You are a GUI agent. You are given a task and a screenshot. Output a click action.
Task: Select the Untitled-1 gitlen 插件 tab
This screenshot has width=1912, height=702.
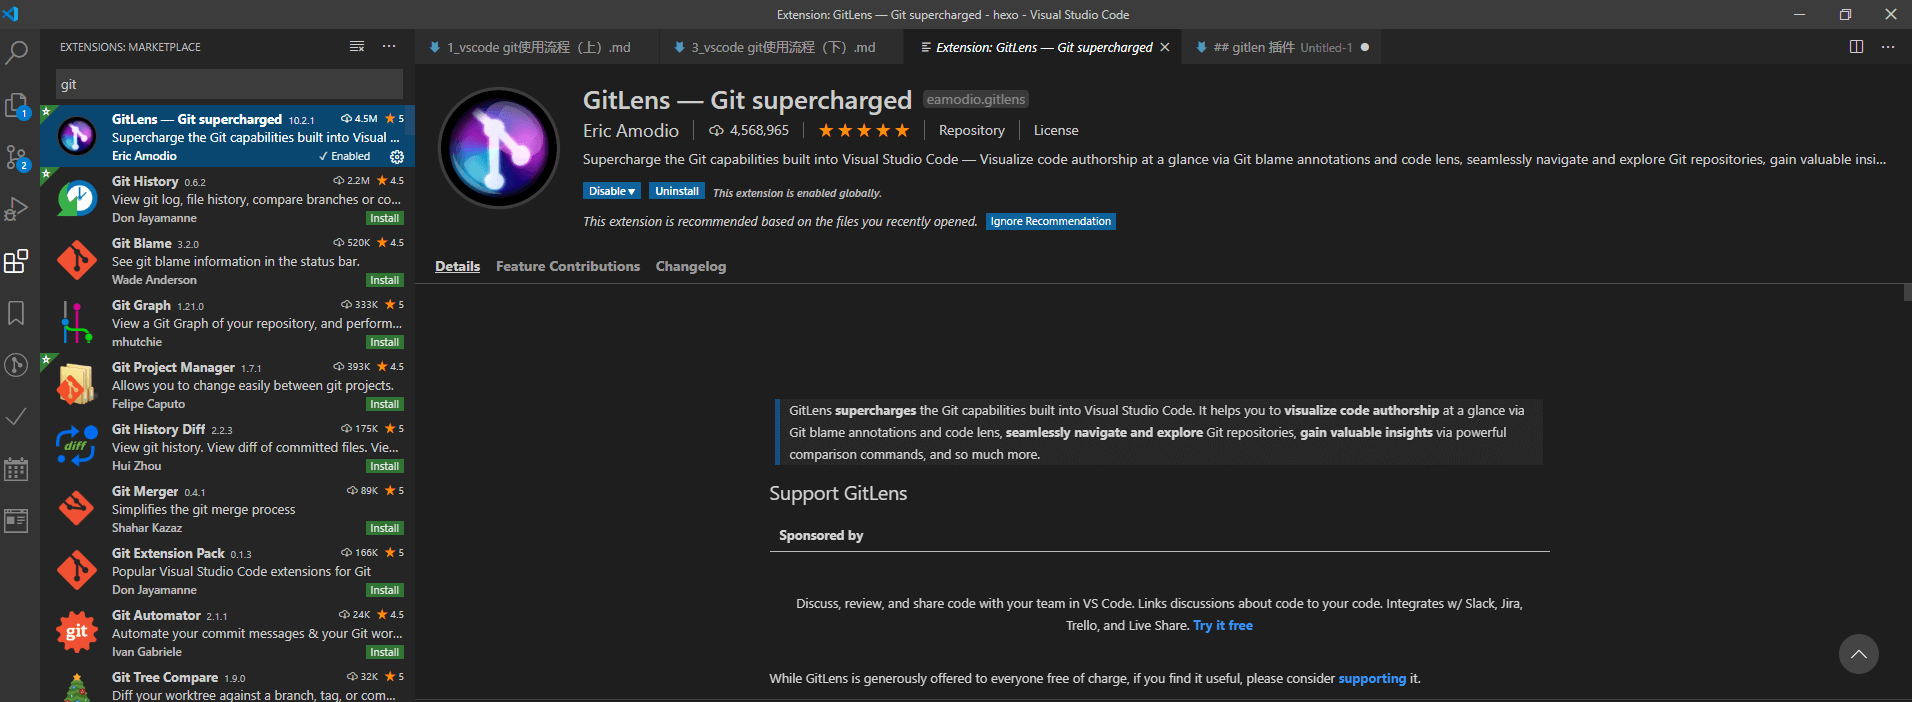coord(1283,47)
